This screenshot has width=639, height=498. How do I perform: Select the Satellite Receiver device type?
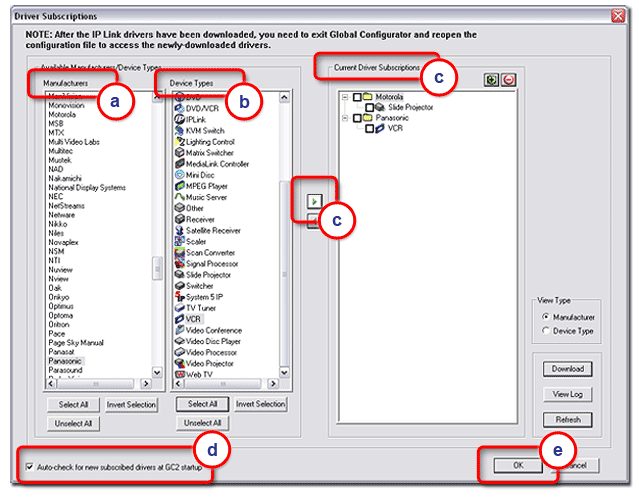click(212, 230)
